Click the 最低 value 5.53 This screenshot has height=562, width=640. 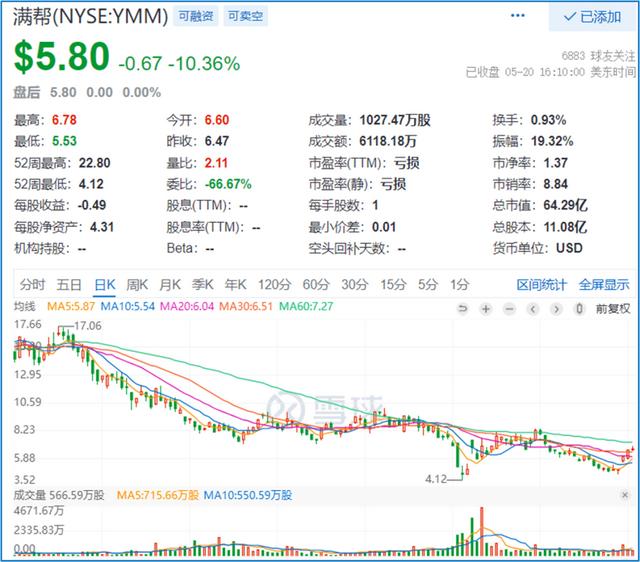tap(64, 141)
